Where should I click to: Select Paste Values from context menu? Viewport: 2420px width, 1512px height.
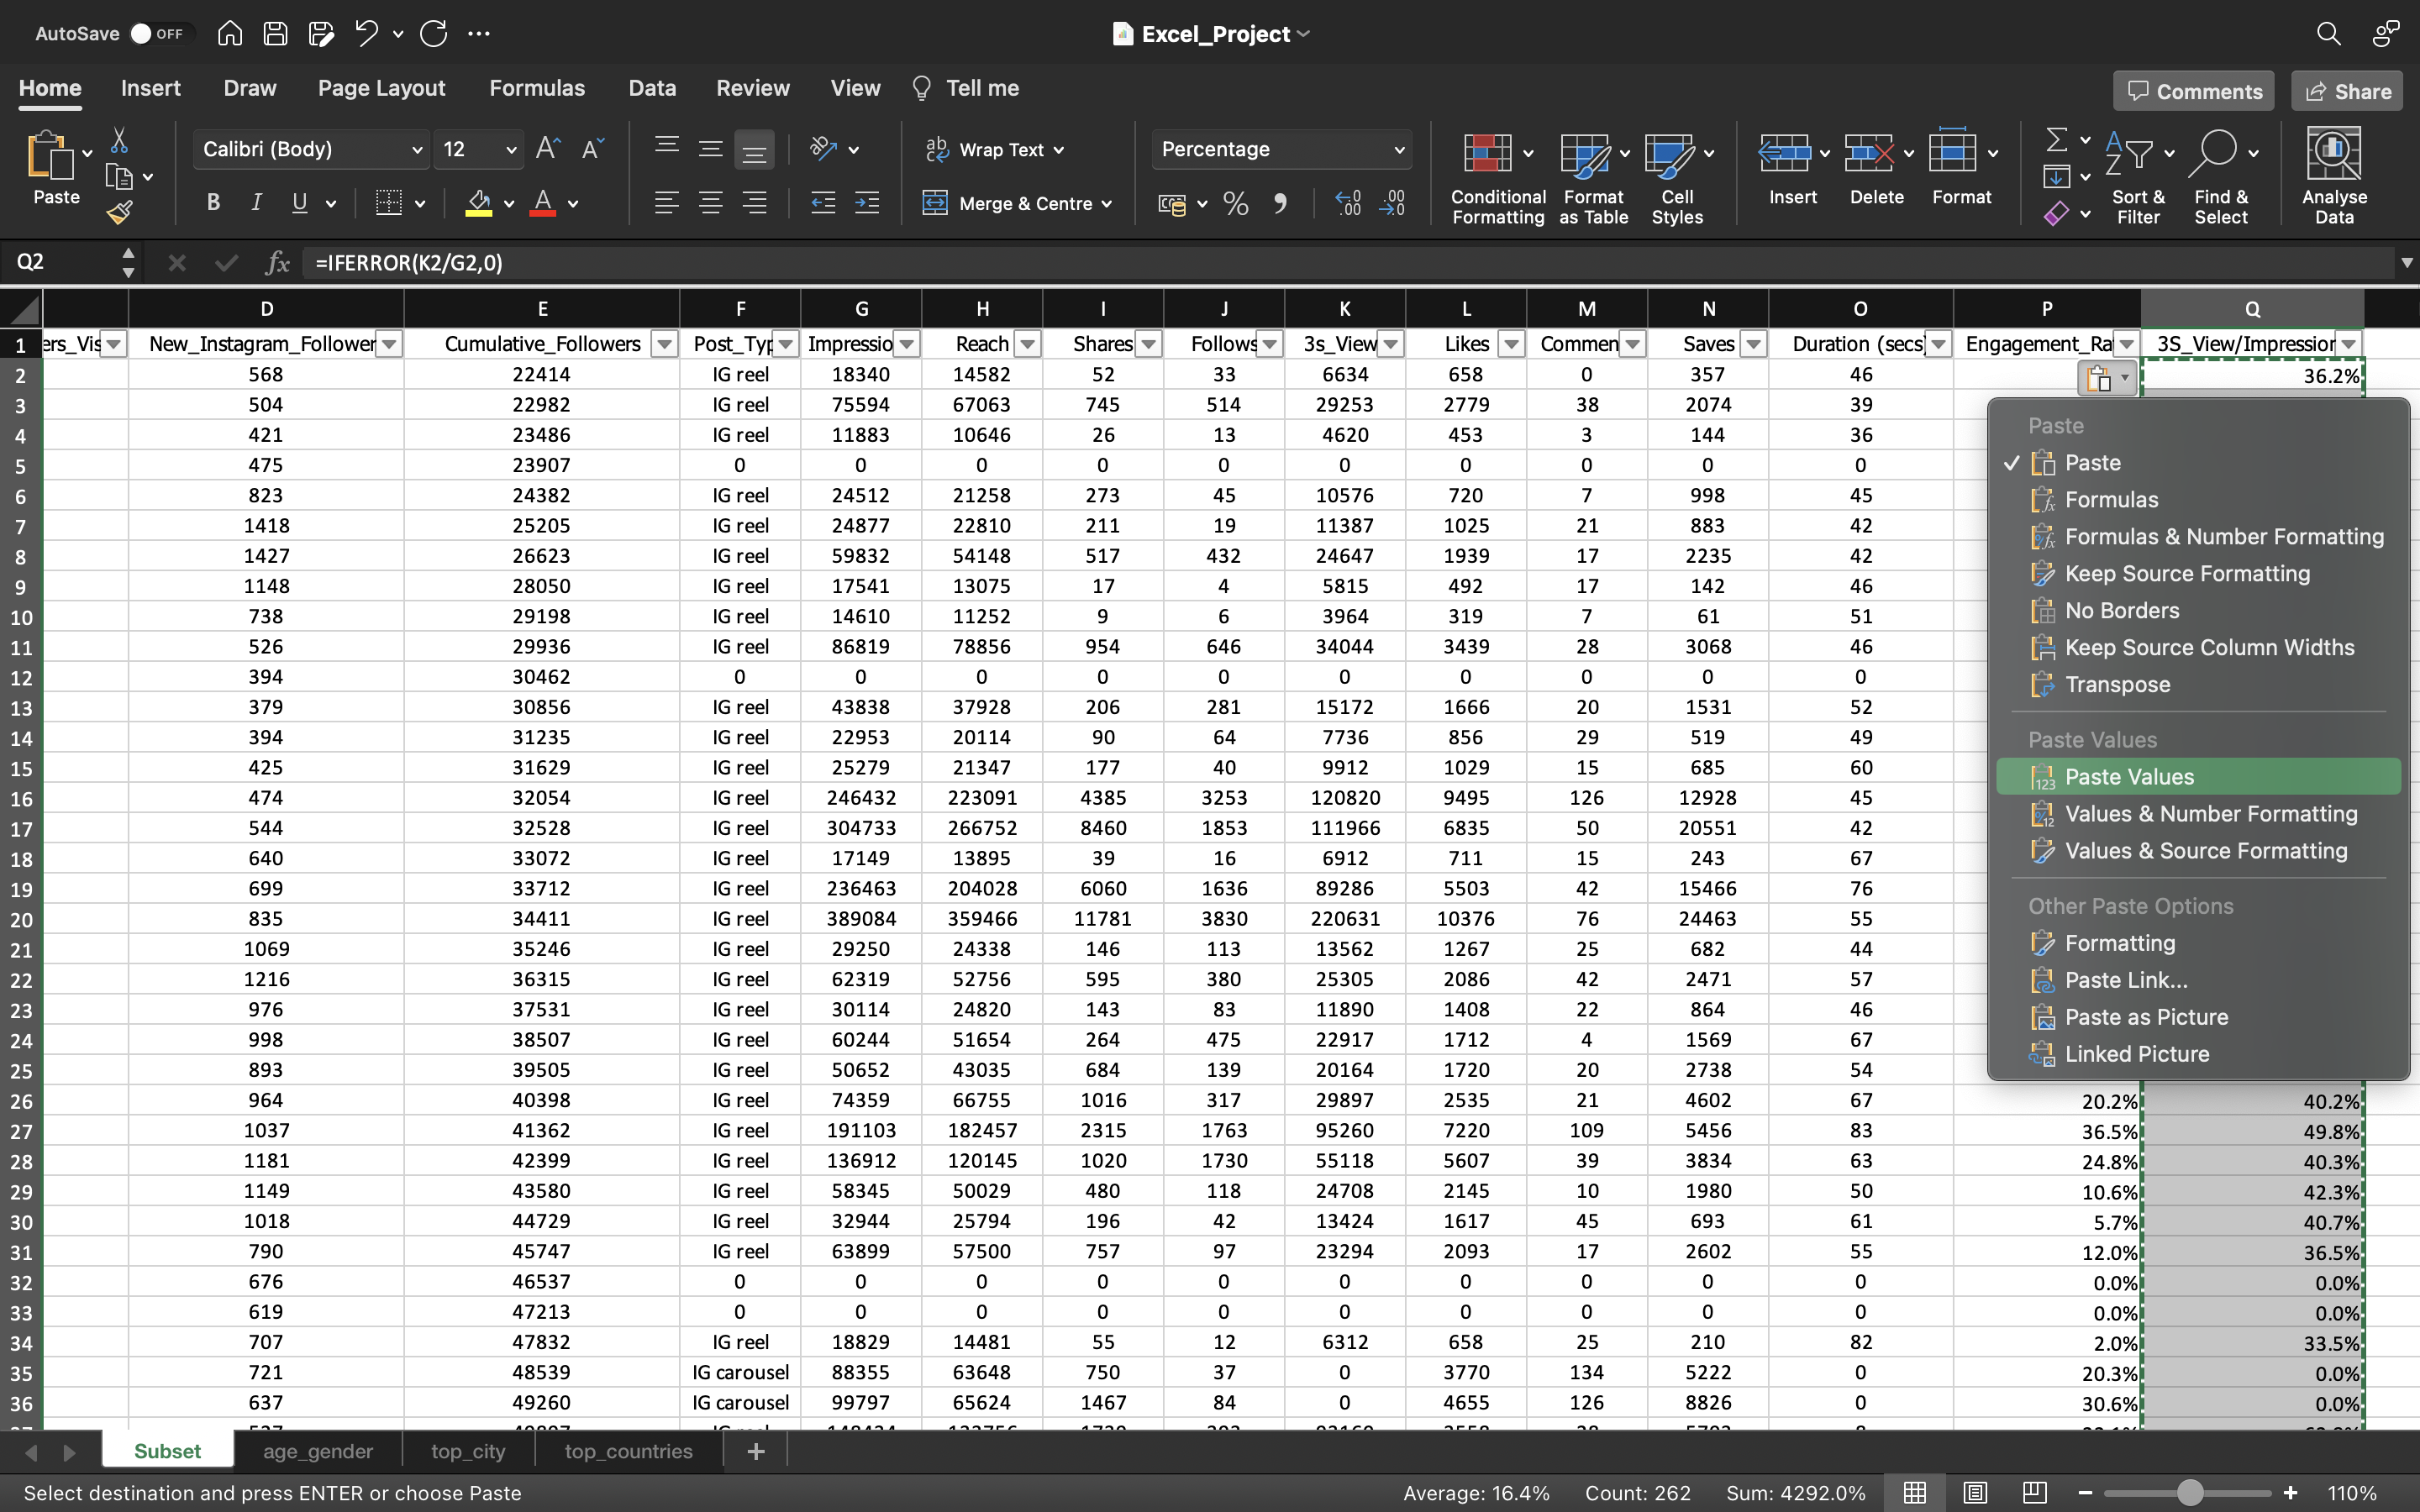point(2131,777)
